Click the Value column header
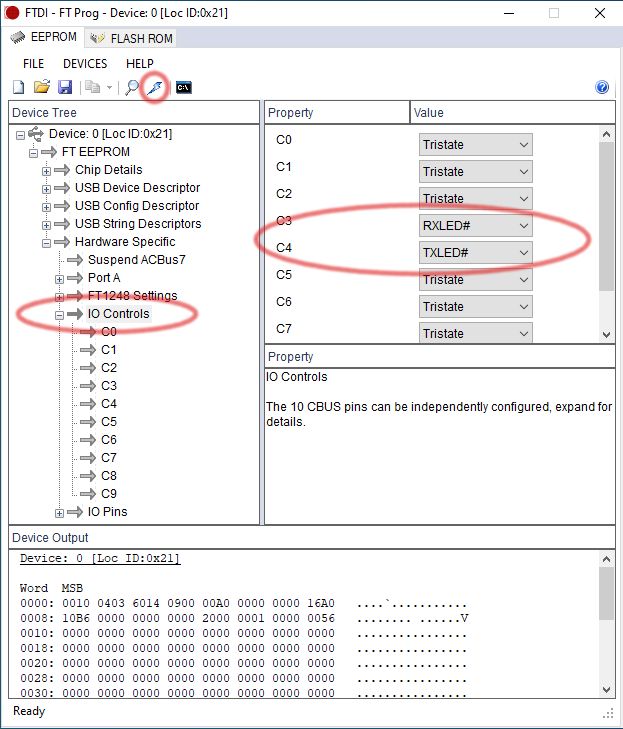 point(513,113)
